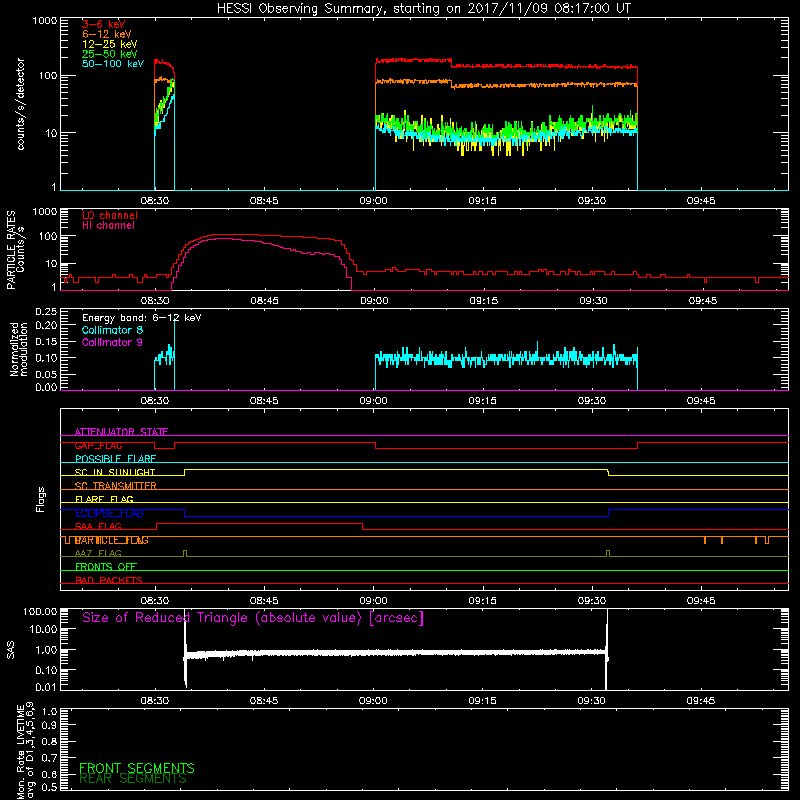Select the "REAR SEGMENTS" legend label

pos(133,779)
